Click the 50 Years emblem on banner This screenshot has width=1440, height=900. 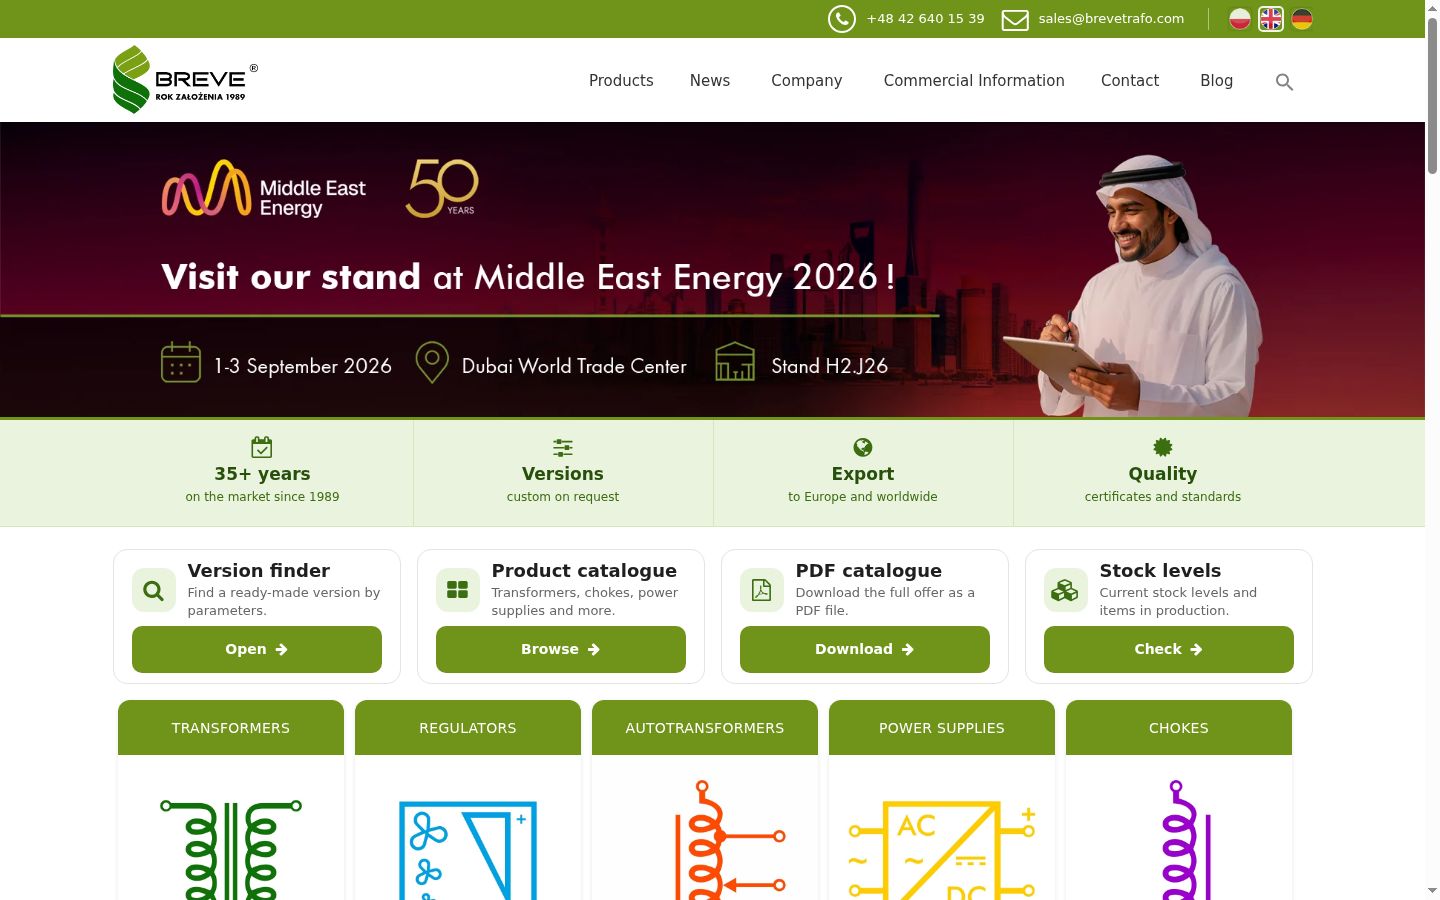click(442, 188)
